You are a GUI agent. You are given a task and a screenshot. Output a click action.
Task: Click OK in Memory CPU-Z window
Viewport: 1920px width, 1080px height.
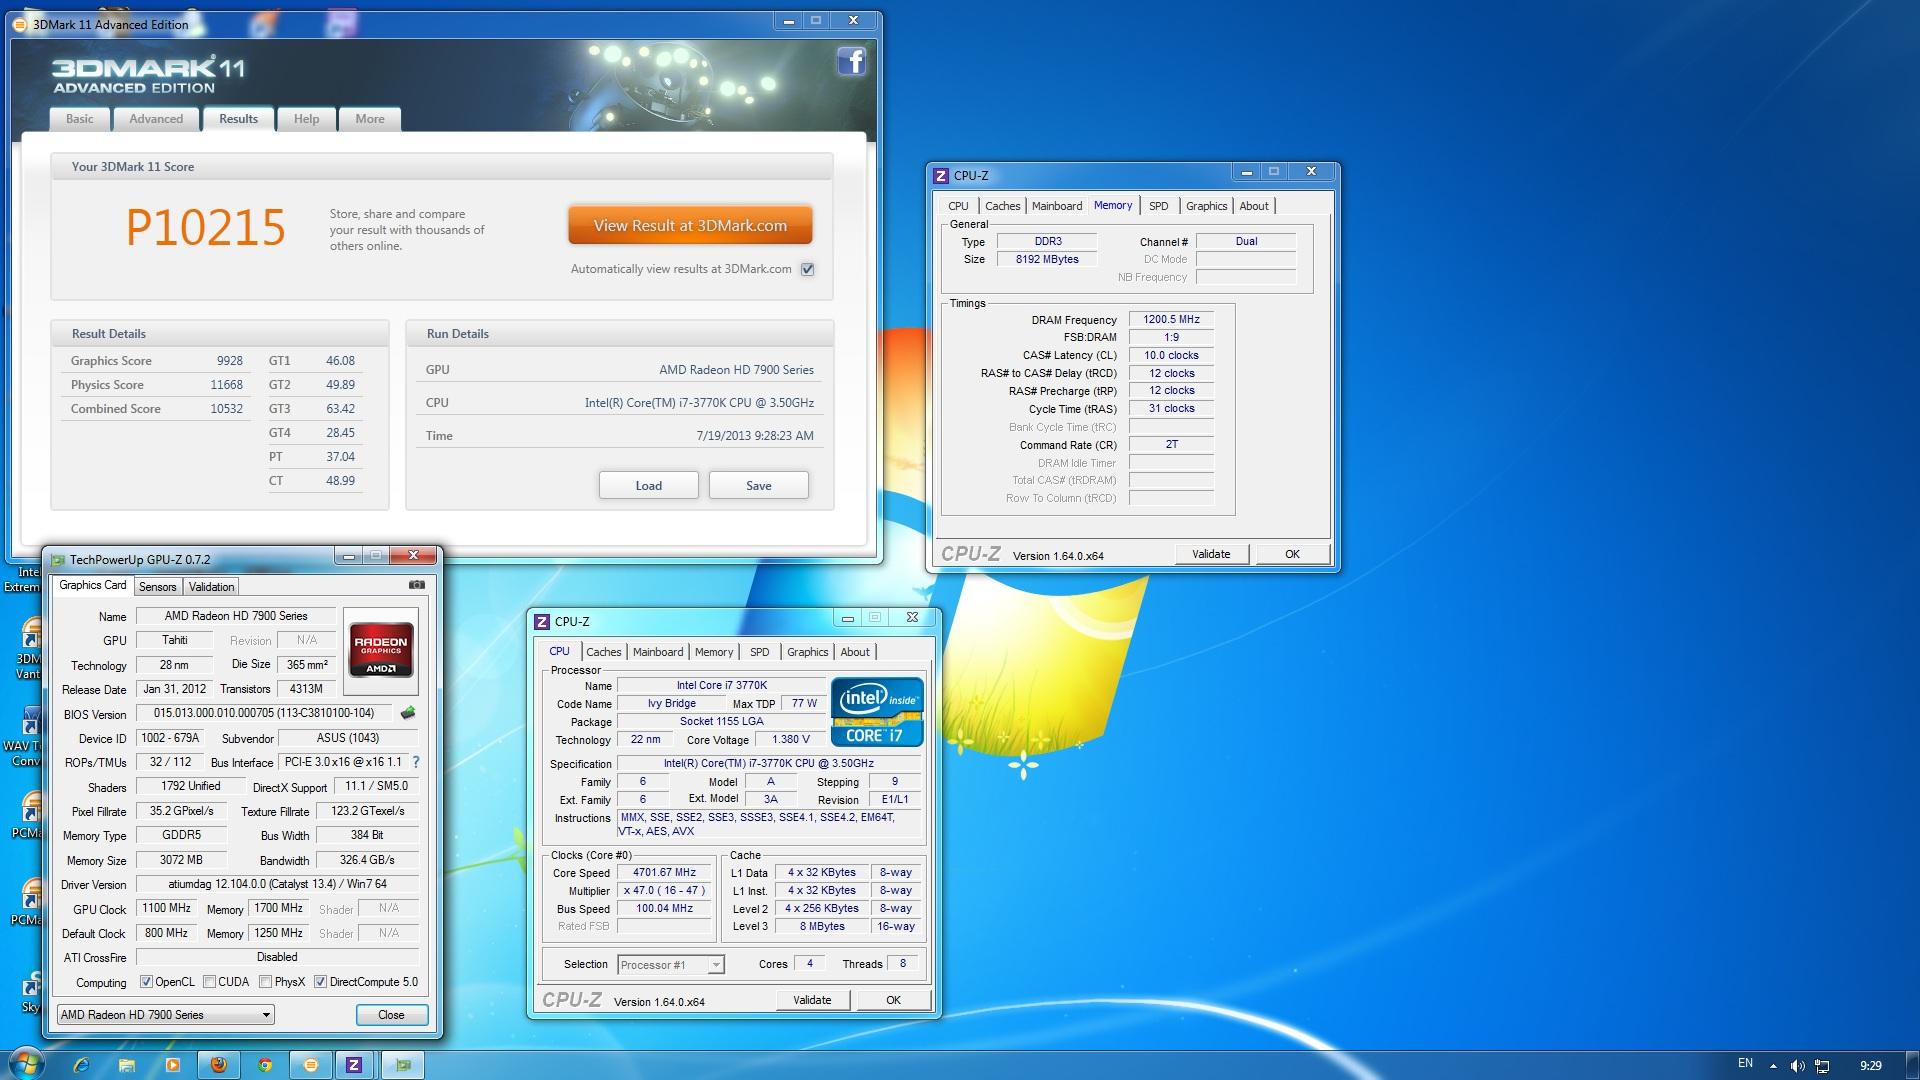[x=1292, y=554]
